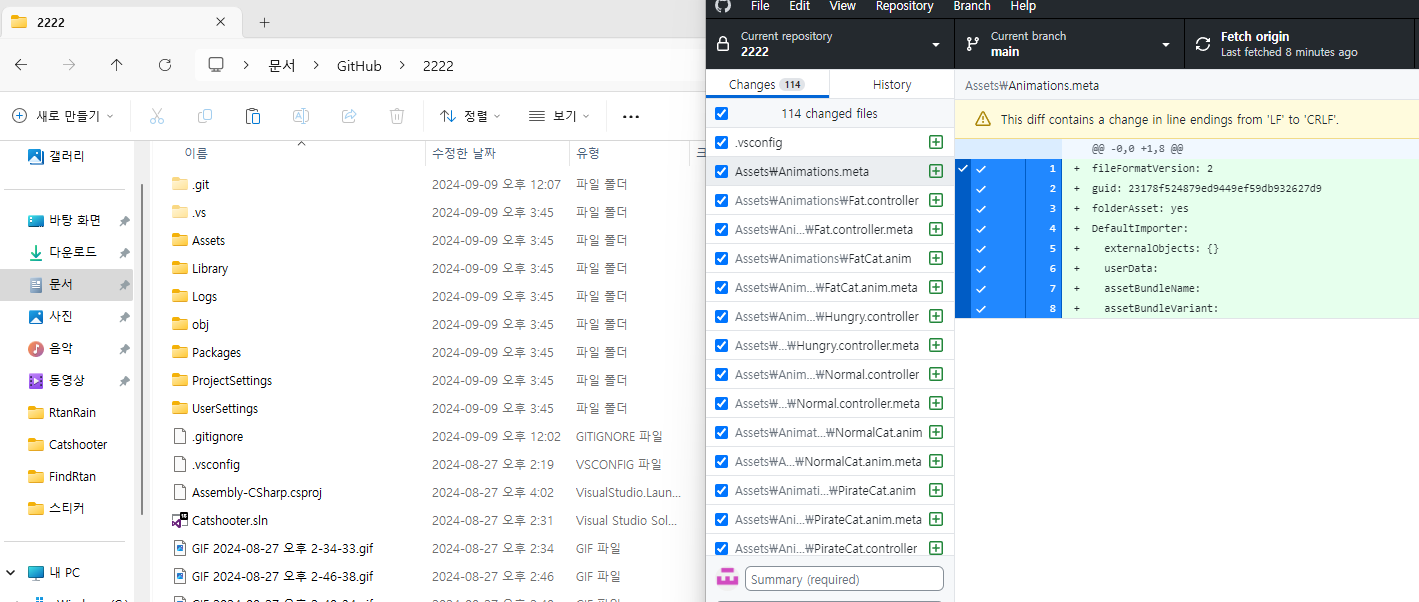Open the Repository menu
Screen dimensions: 1419x602
(904, 6)
